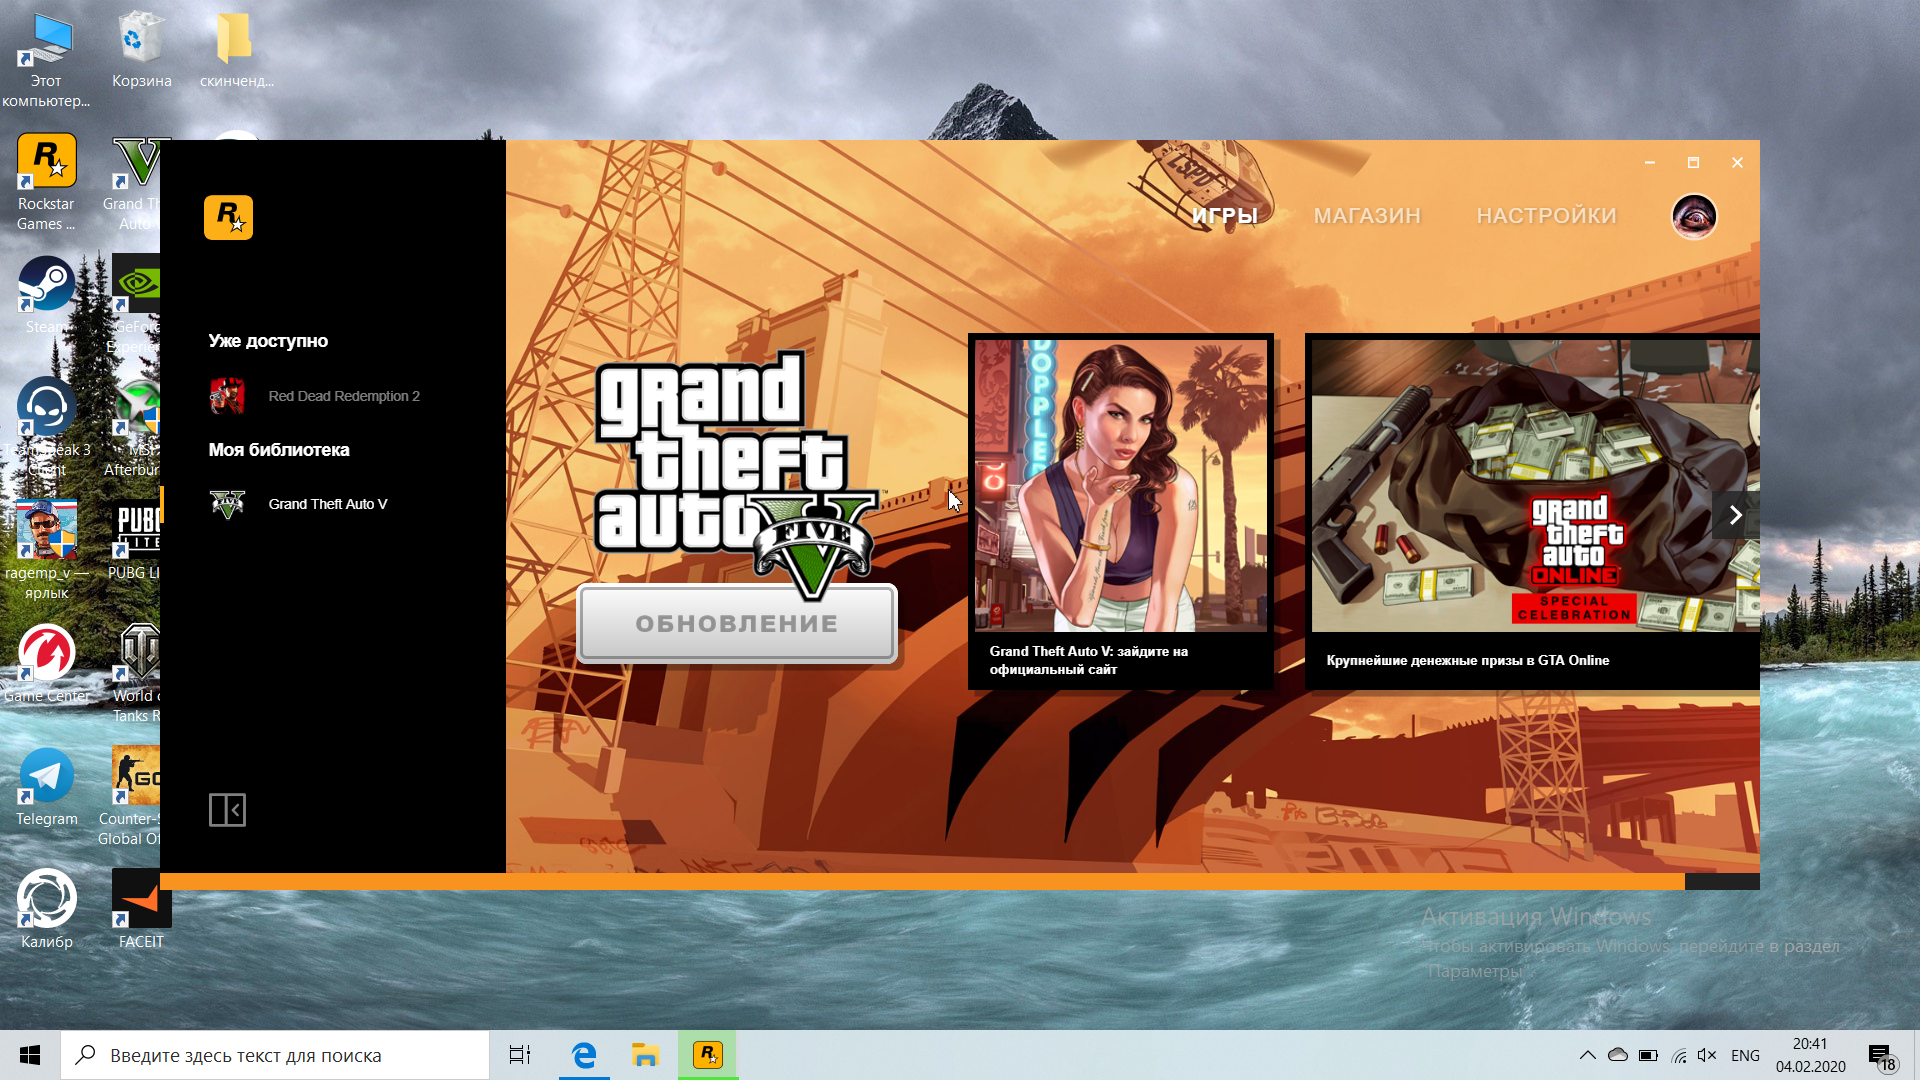Click the battery status tray icon

1648,1055
